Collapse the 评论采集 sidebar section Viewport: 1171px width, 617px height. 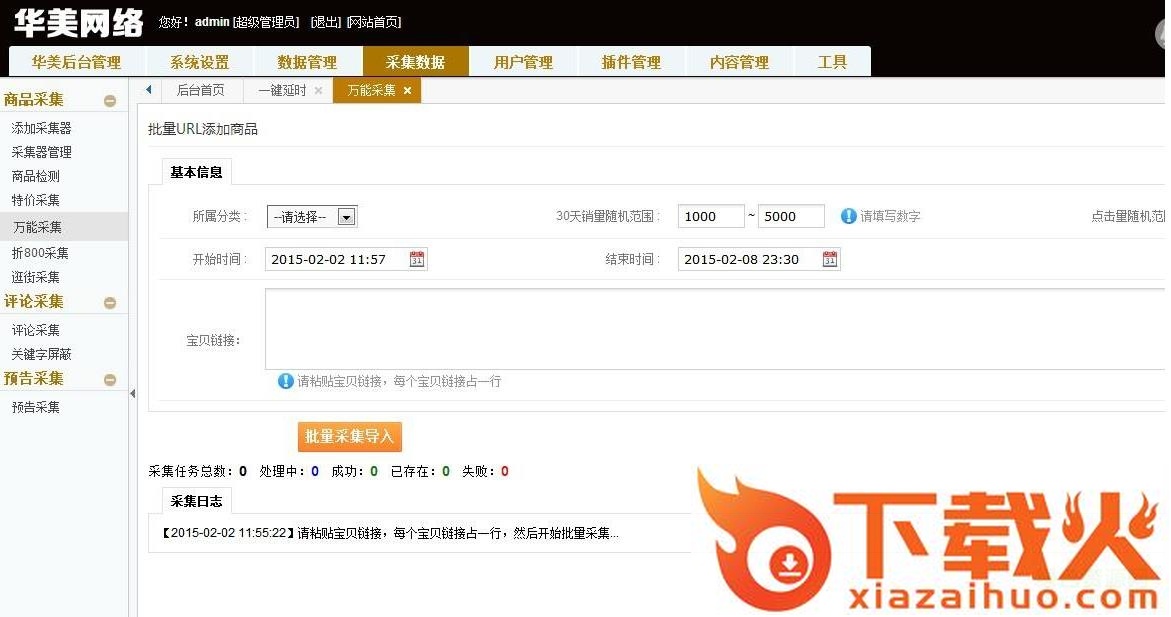[110, 303]
